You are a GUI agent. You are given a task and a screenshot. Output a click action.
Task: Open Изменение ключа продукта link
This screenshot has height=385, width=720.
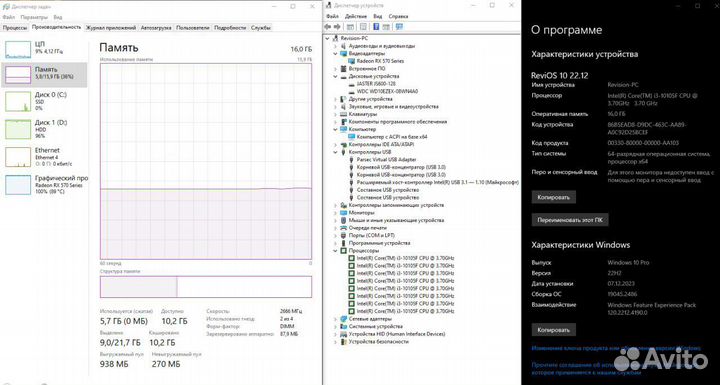(615, 348)
